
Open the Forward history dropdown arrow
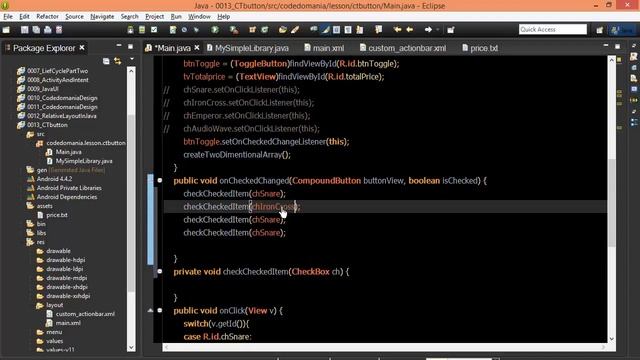coord(438,30)
